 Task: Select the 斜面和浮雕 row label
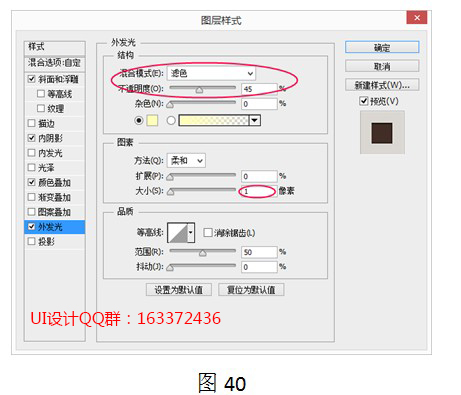click(x=58, y=79)
